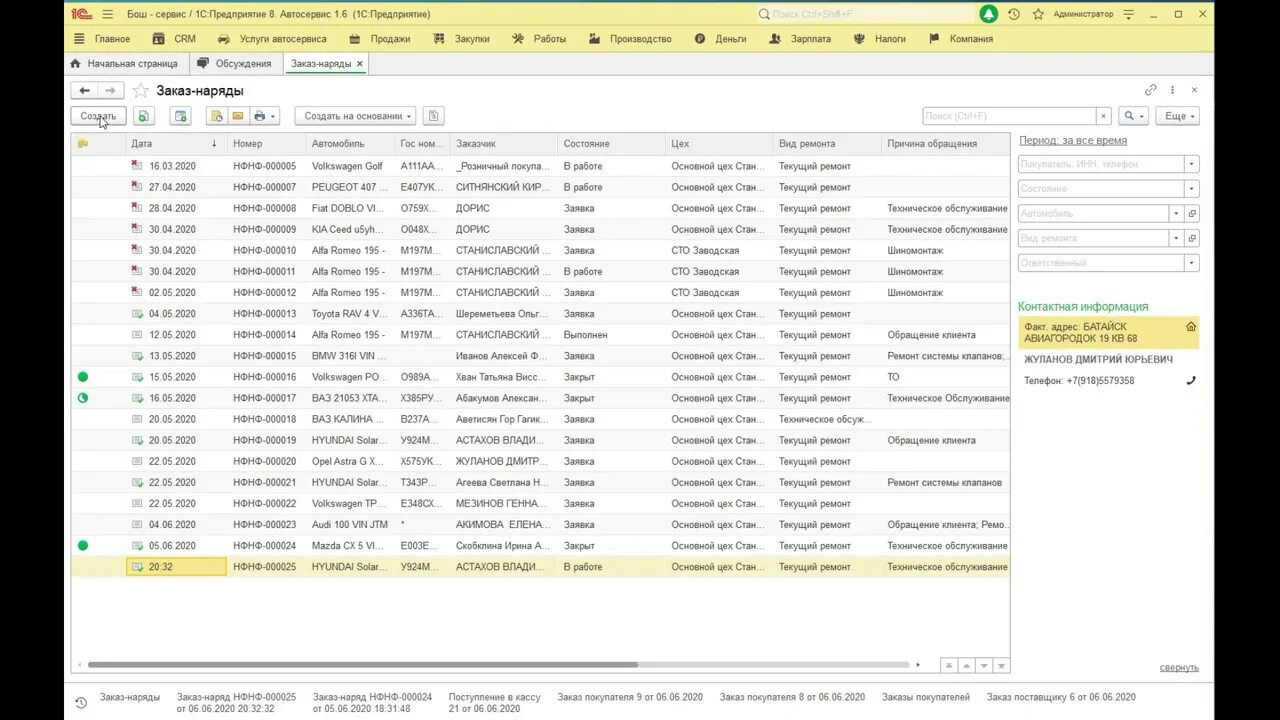Click the list search field Поиск (Ctrl+F)
Image resolution: width=1280 pixels, height=720 pixels.
(x=1009, y=116)
